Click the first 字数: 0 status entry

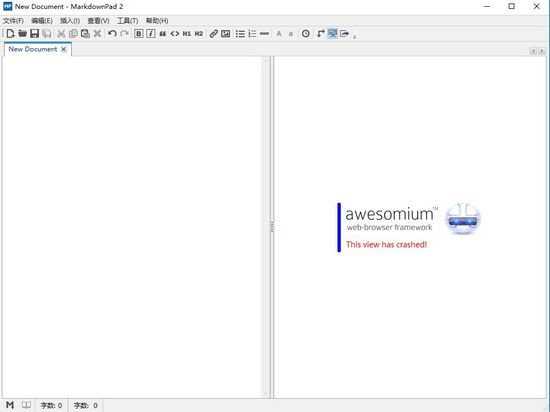(51, 405)
